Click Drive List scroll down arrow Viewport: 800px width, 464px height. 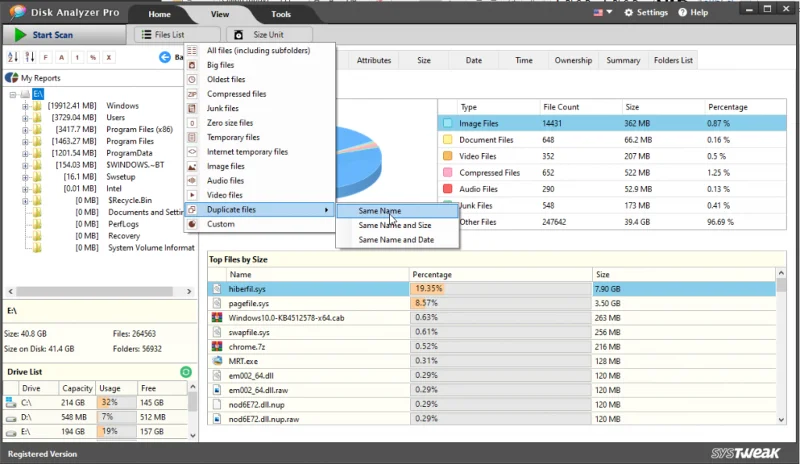(192, 435)
